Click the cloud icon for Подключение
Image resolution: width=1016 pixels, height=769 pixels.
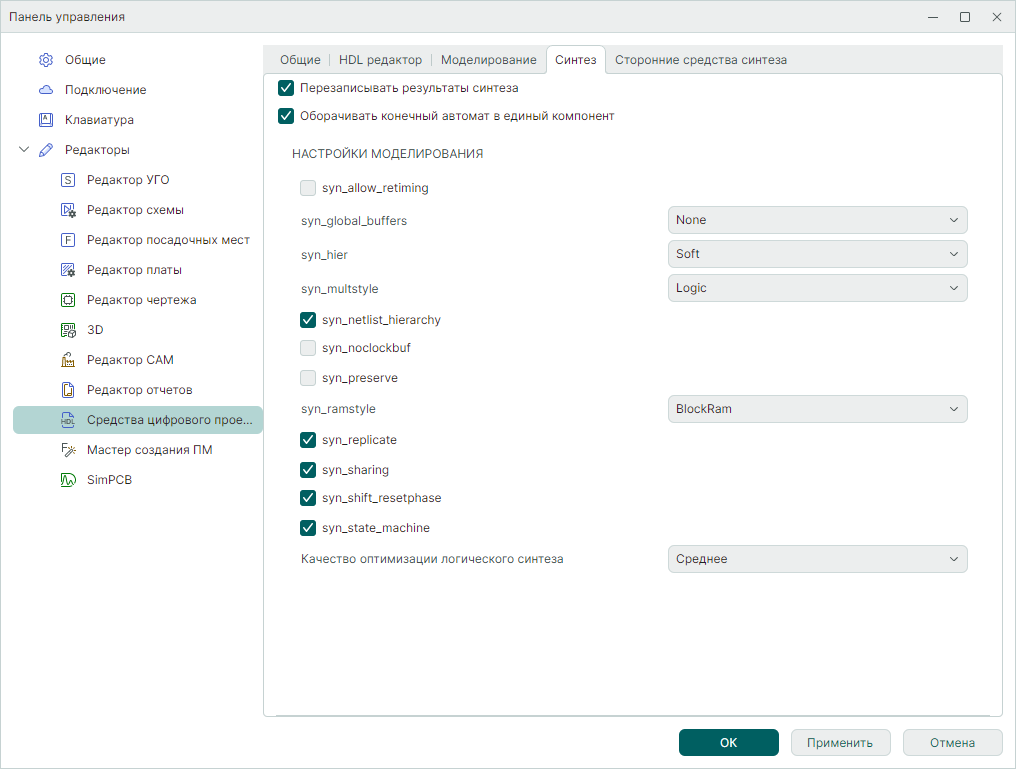pyautogui.click(x=46, y=90)
